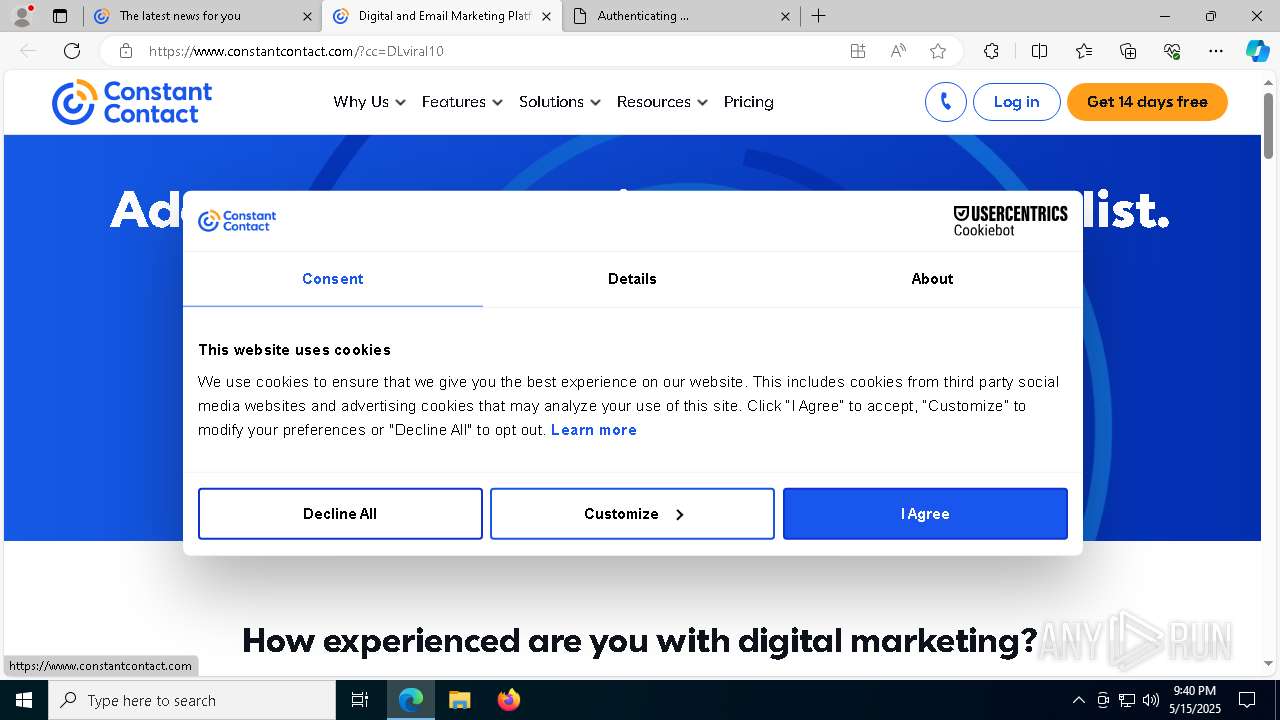Click the Customize cookies button
The width and height of the screenshot is (1280, 720).
[x=632, y=514]
